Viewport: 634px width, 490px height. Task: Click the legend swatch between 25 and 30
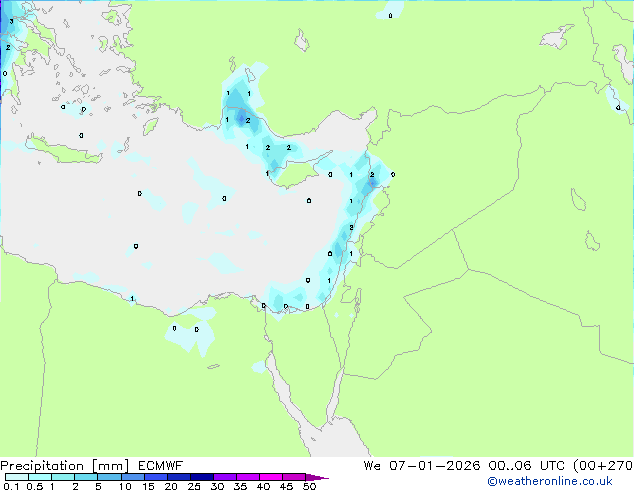[x=202, y=477]
